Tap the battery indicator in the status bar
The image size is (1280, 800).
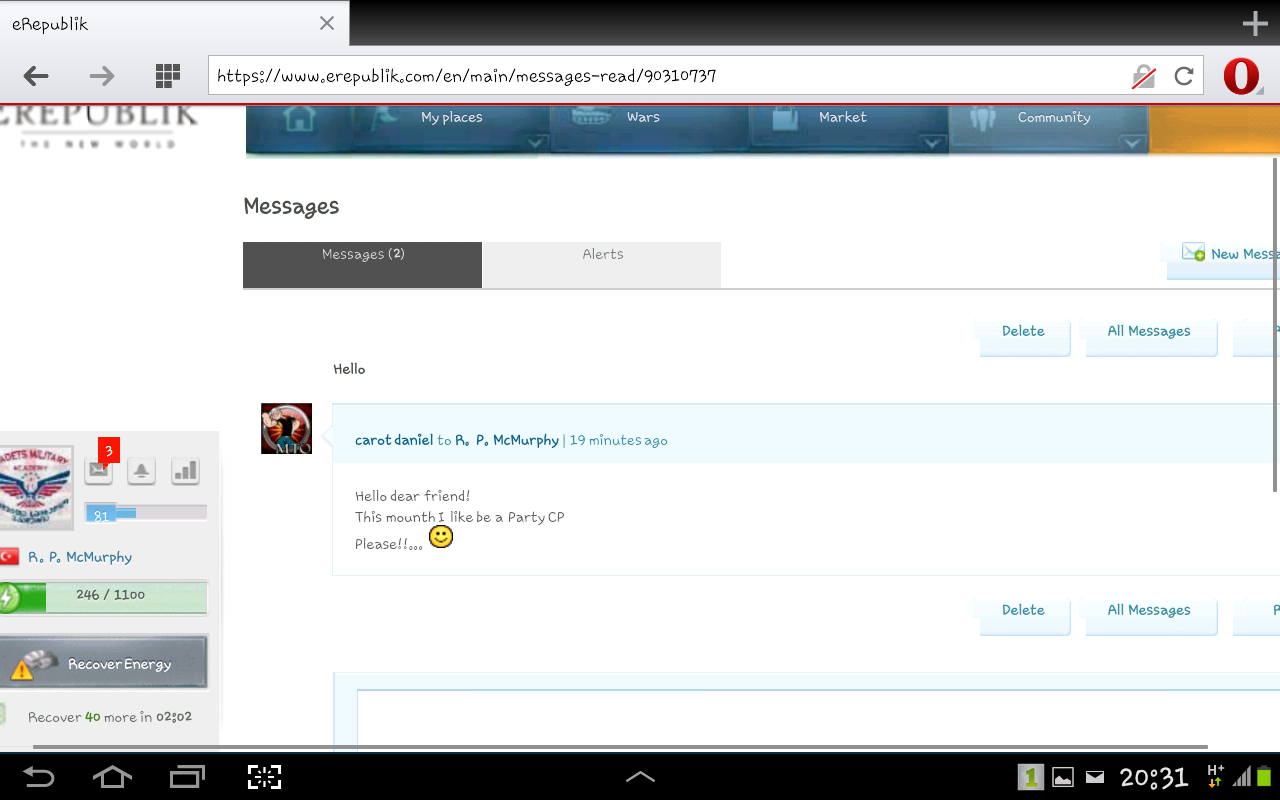tap(1264, 776)
